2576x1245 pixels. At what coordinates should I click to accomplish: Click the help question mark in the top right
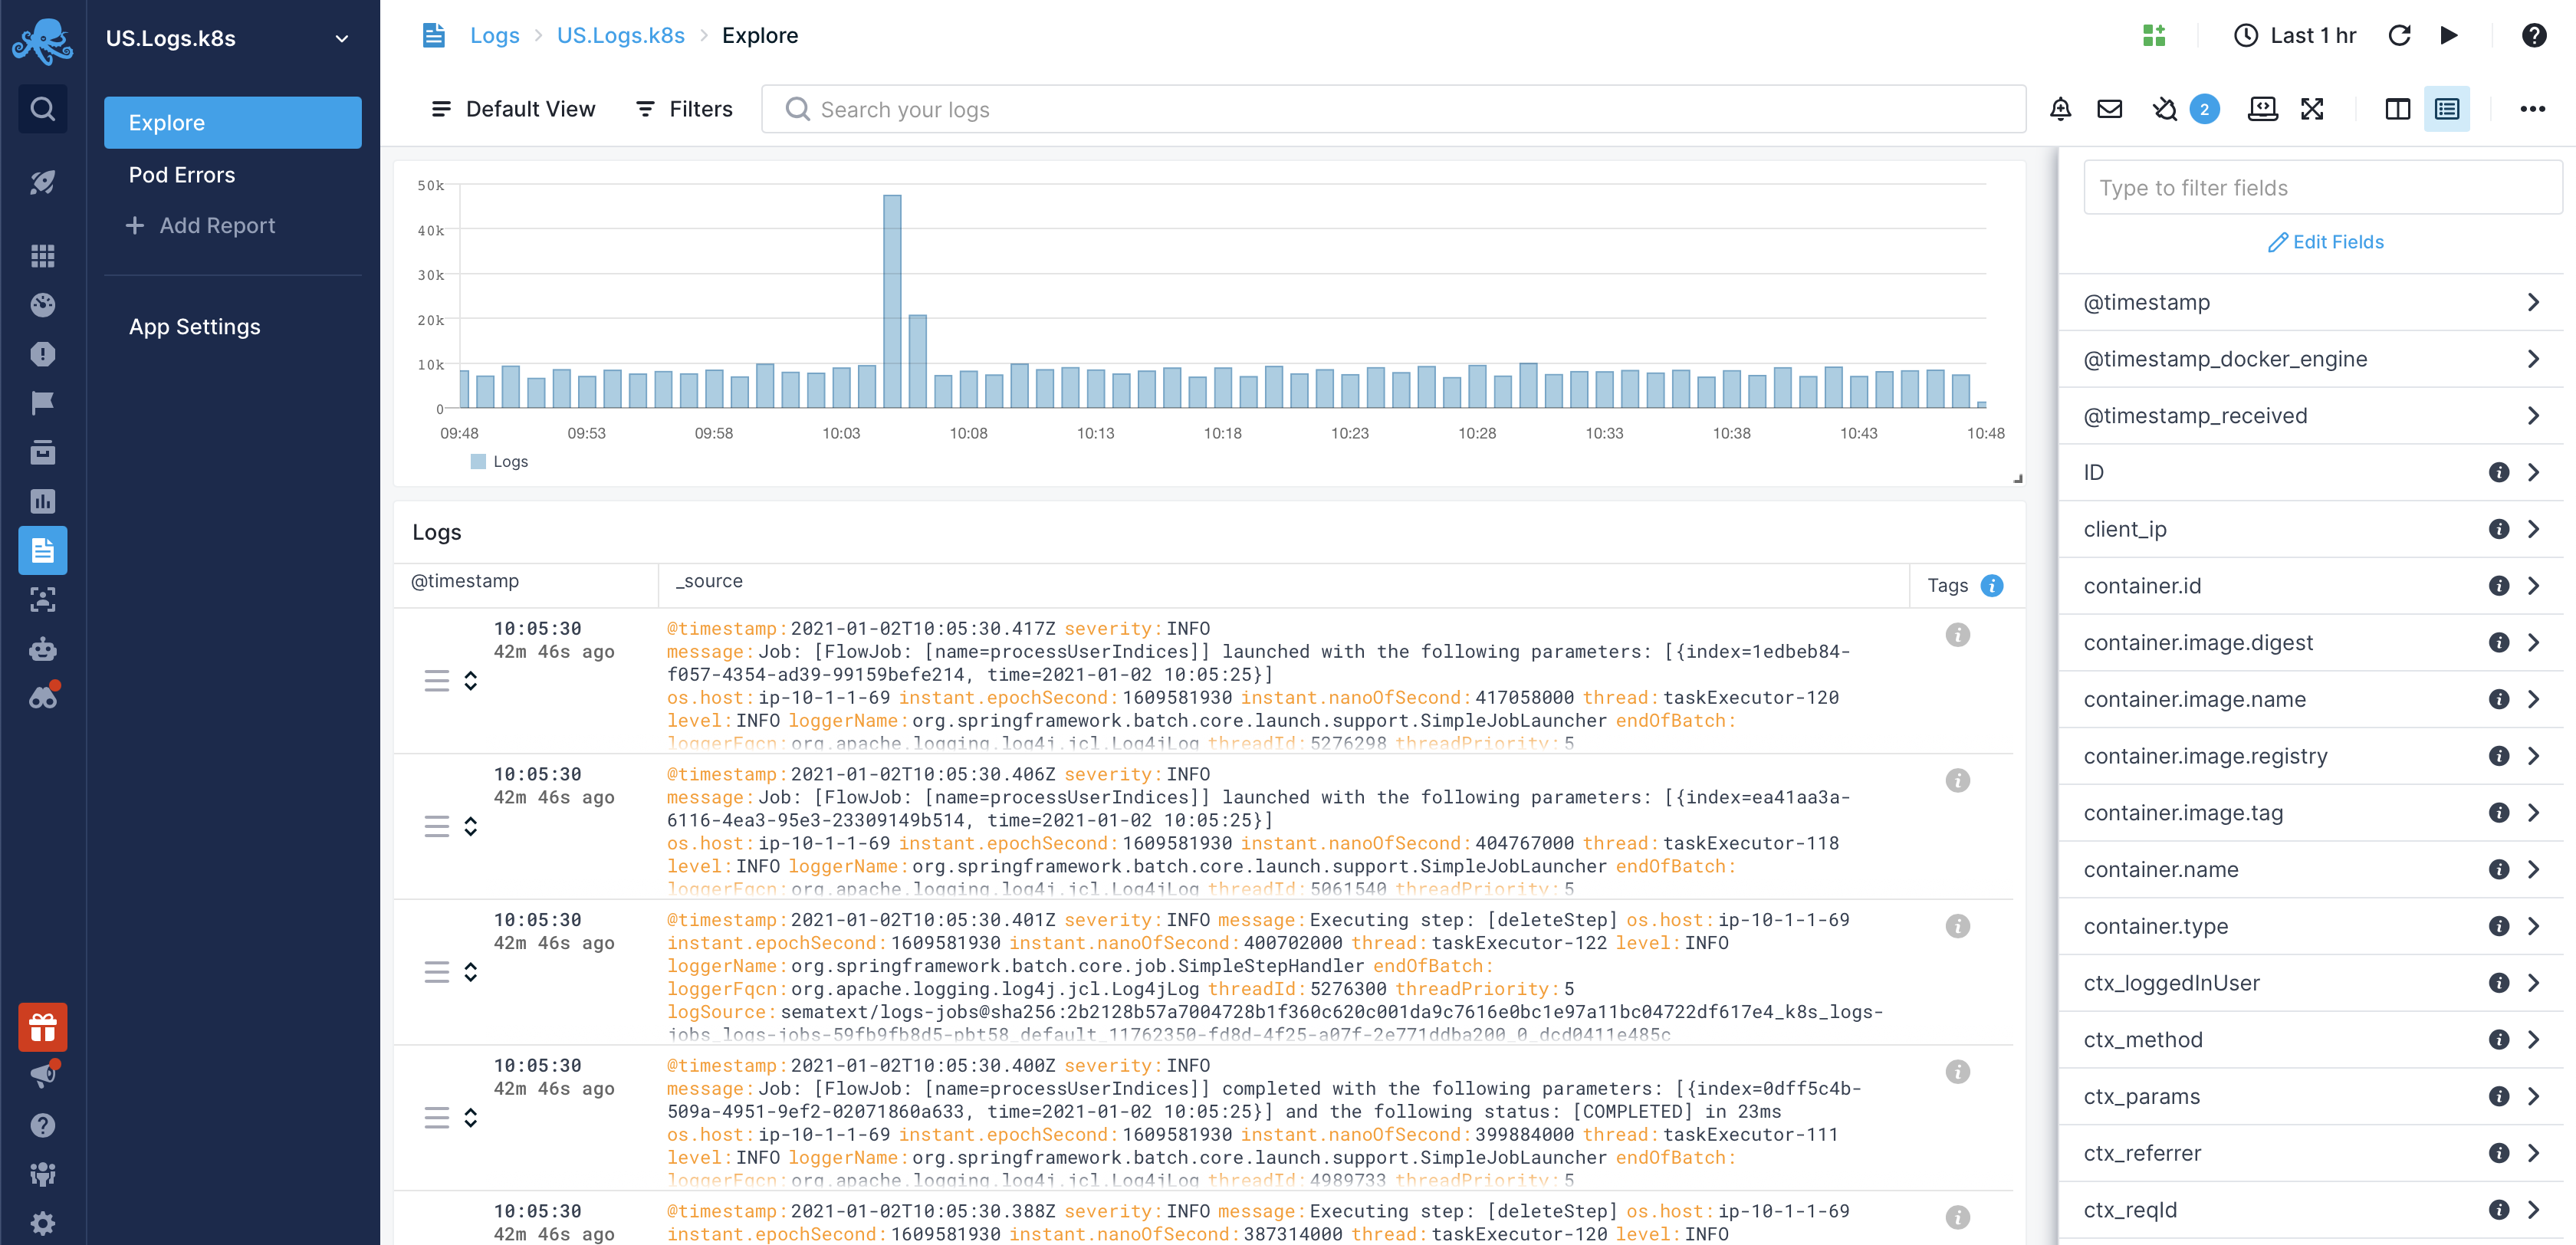2533,36
